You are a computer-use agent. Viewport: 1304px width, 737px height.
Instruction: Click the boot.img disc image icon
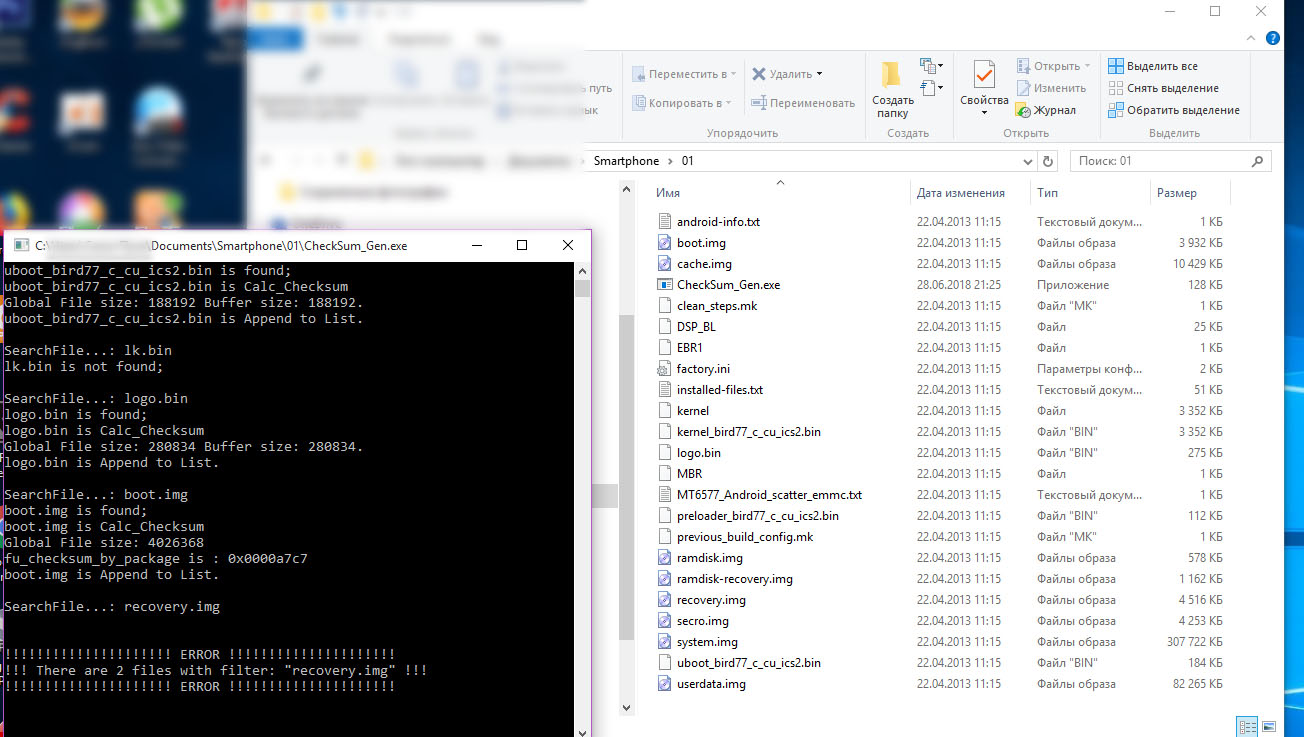[x=666, y=243]
